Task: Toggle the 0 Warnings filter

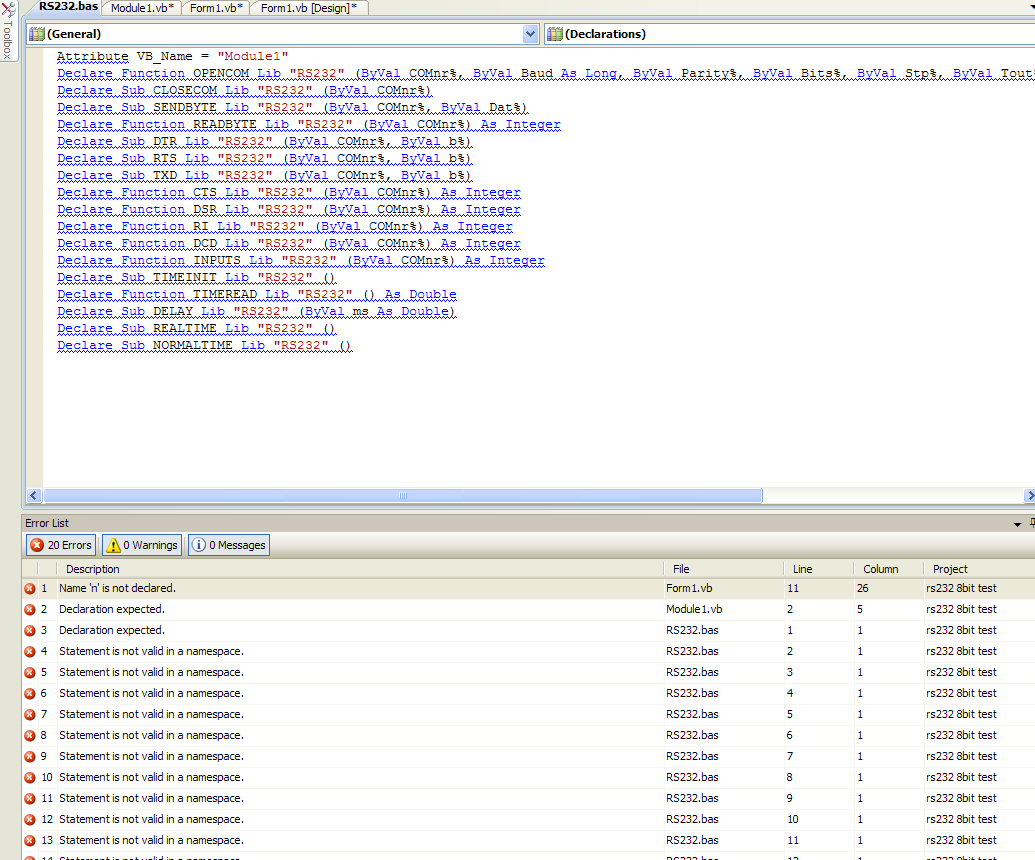Action: [x=141, y=545]
